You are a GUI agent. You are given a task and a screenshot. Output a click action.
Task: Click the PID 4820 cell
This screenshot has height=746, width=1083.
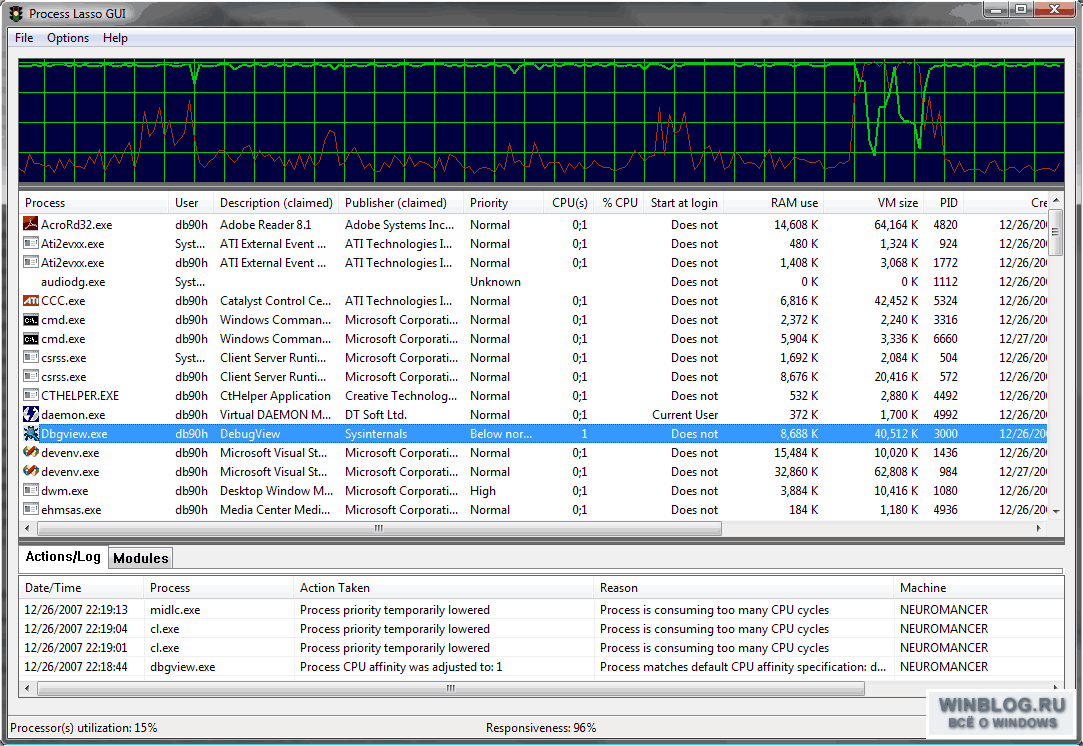point(945,224)
